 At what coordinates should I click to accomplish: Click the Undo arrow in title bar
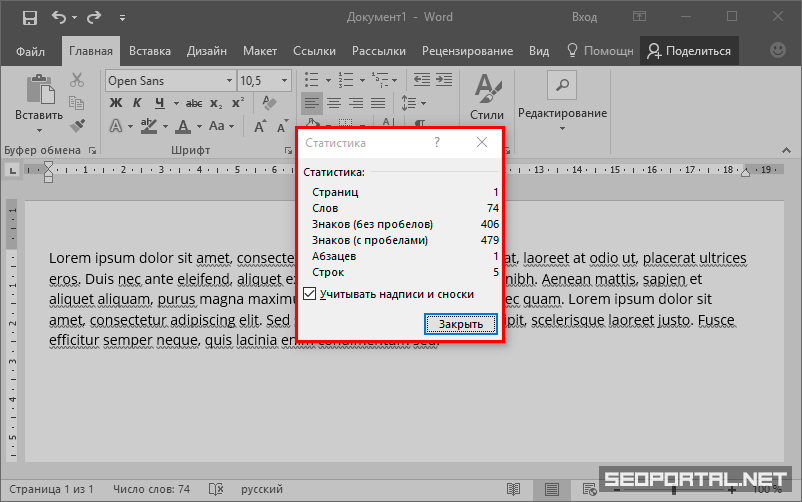(59, 18)
